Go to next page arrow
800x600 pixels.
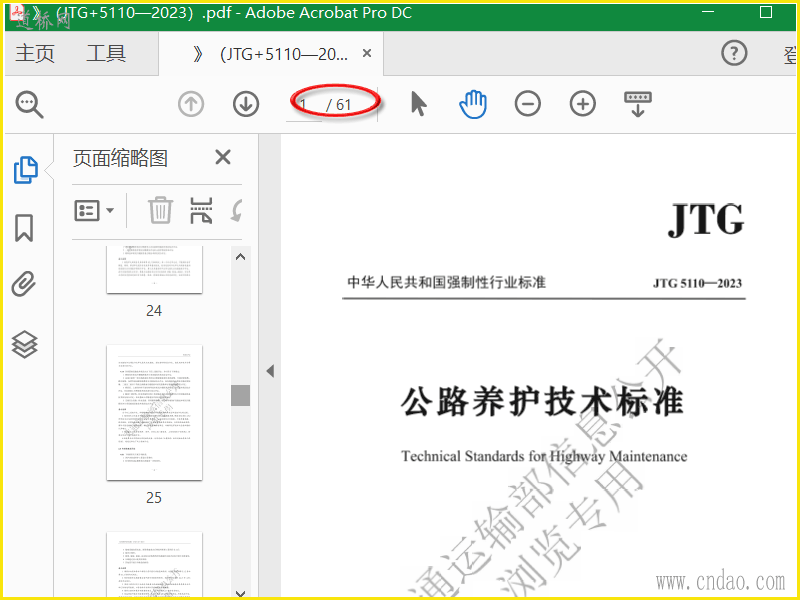[246, 104]
